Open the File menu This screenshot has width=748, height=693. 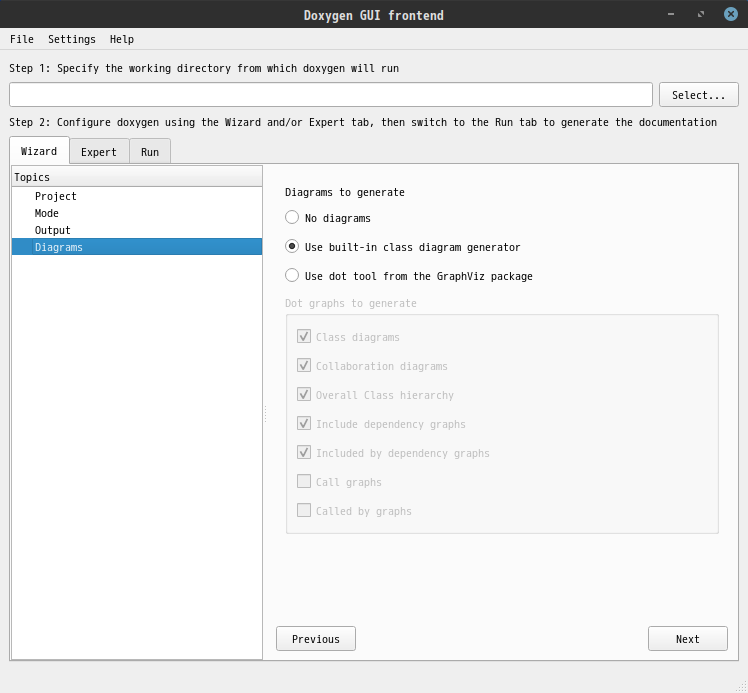coord(22,39)
